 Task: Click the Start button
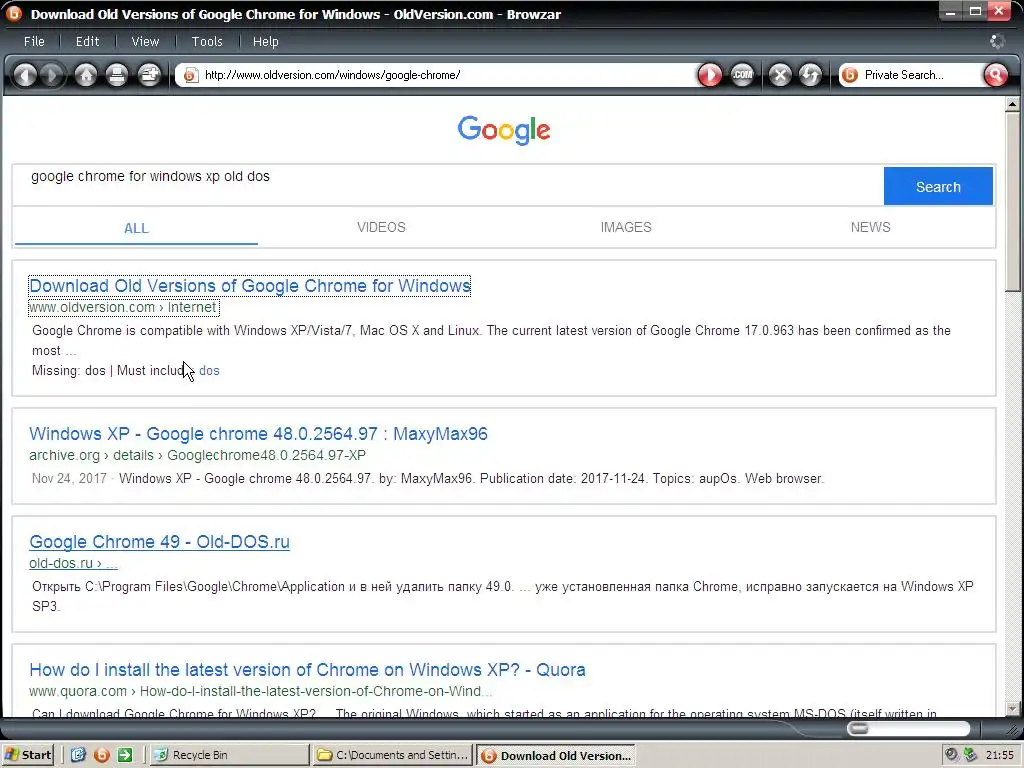click(x=27, y=755)
